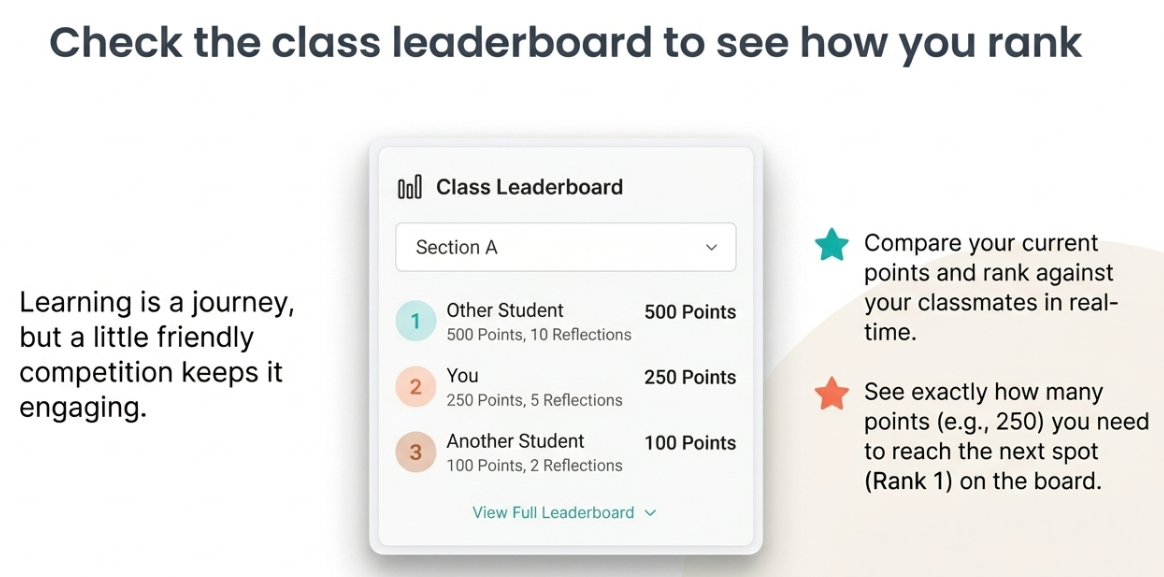Click the '500 Points, 10 Reflections' subtitle
This screenshot has width=1164, height=577.
539,335
